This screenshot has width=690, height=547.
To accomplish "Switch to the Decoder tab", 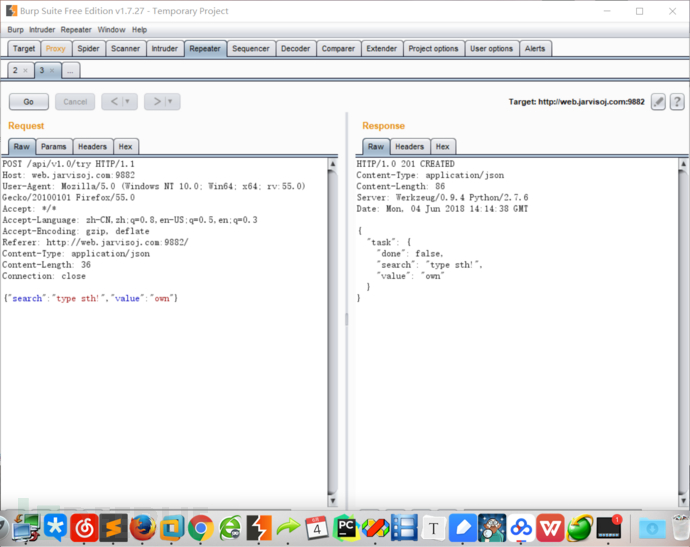I will (x=296, y=48).
